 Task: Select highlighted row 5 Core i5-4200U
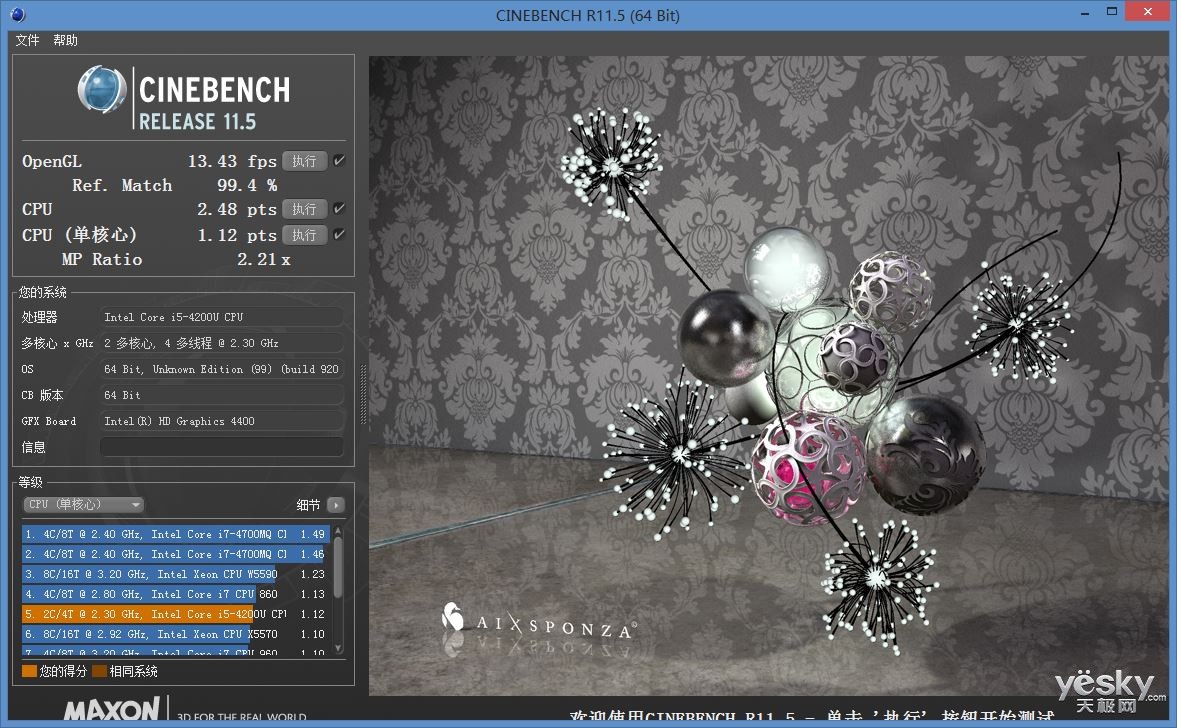pyautogui.click(x=176, y=614)
